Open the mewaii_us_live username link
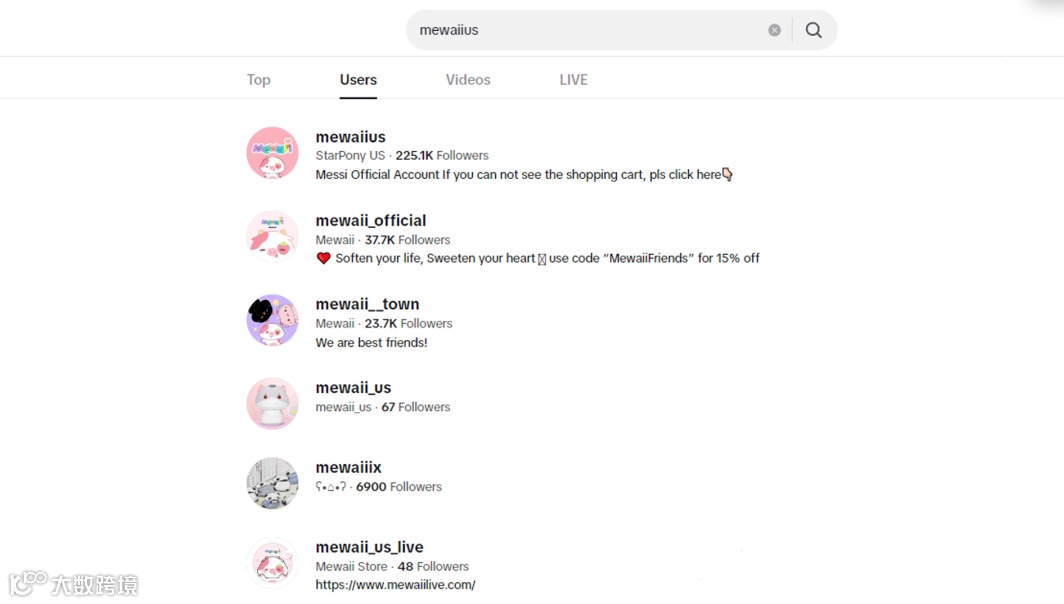Image resolution: width=1064 pixels, height=604 pixels. pyautogui.click(x=369, y=547)
